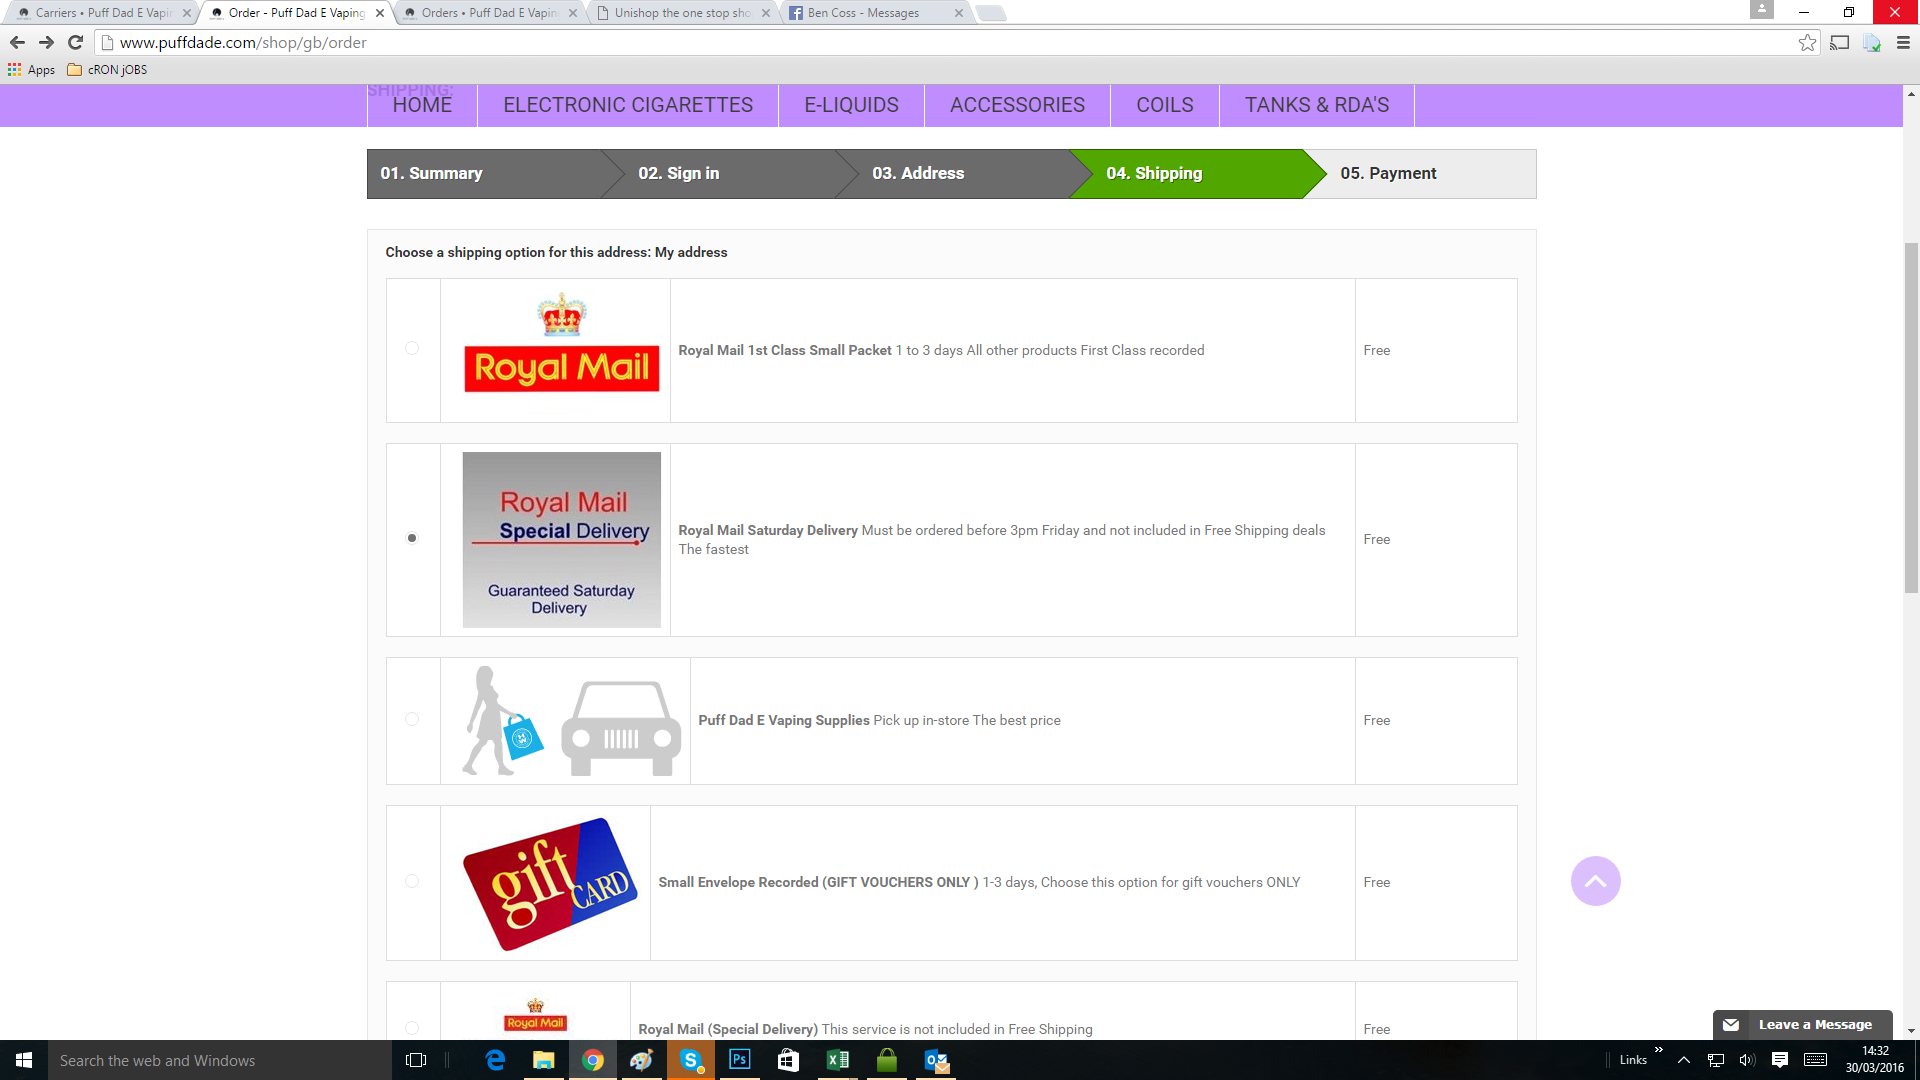Select Small Envelope Recorded gift voucher option
The height and width of the screenshot is (1080, 1920).
(x=412, y=881)
